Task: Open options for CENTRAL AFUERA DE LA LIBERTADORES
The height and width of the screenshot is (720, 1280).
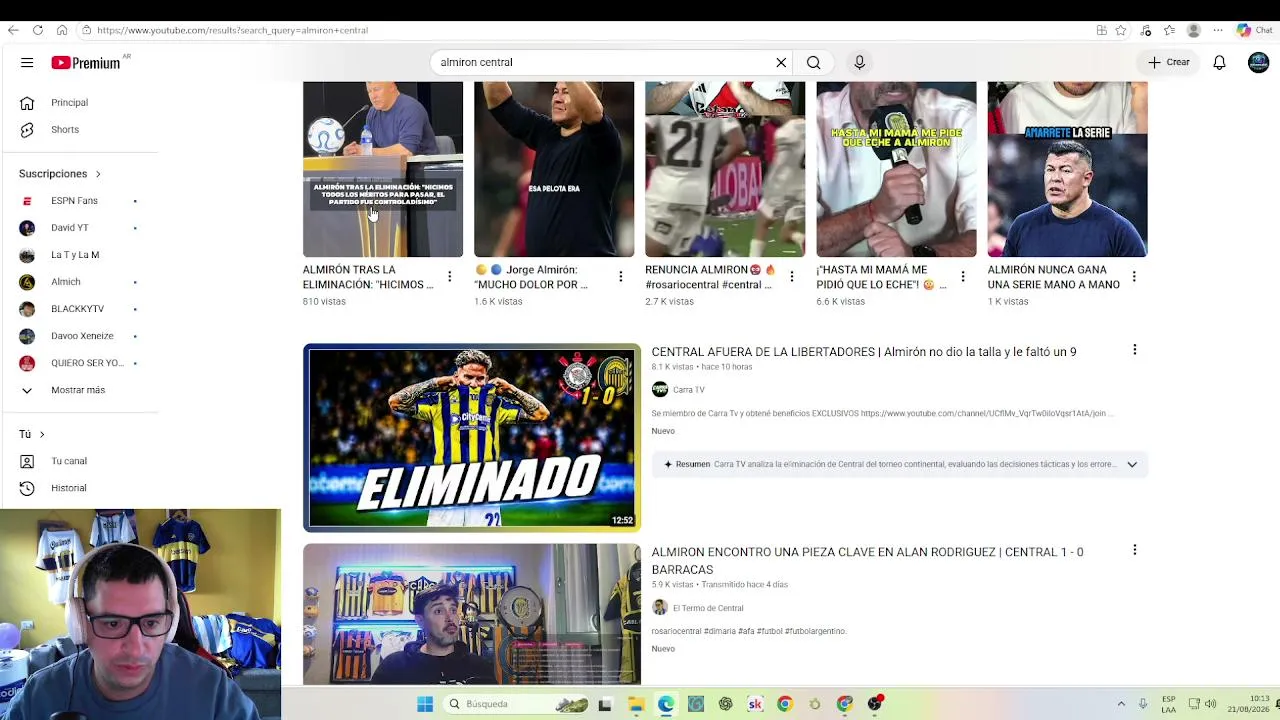Action: click(1135, 350)
